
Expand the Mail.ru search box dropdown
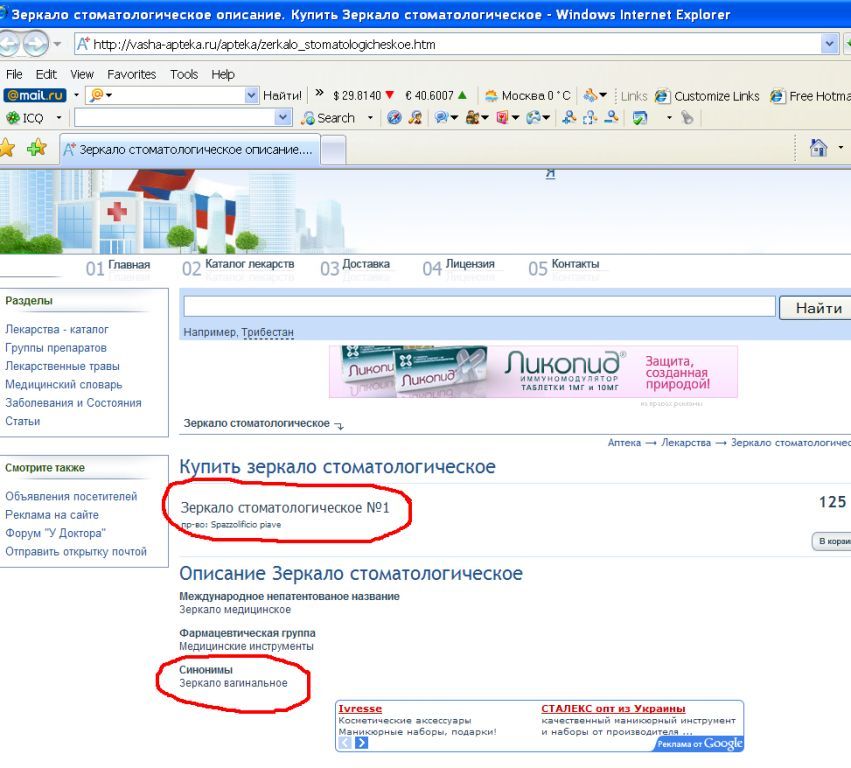tap(252, 96)
